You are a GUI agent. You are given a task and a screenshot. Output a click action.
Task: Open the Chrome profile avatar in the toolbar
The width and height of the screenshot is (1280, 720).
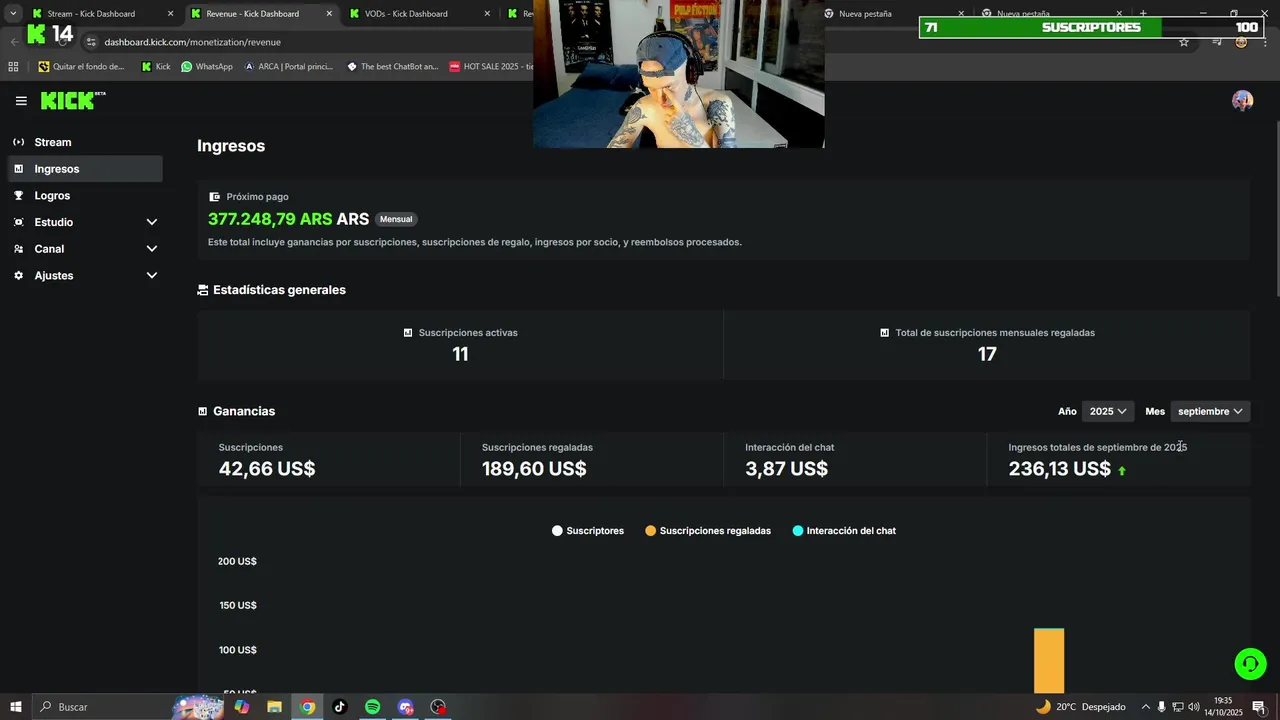click(x=1241, y=42)
